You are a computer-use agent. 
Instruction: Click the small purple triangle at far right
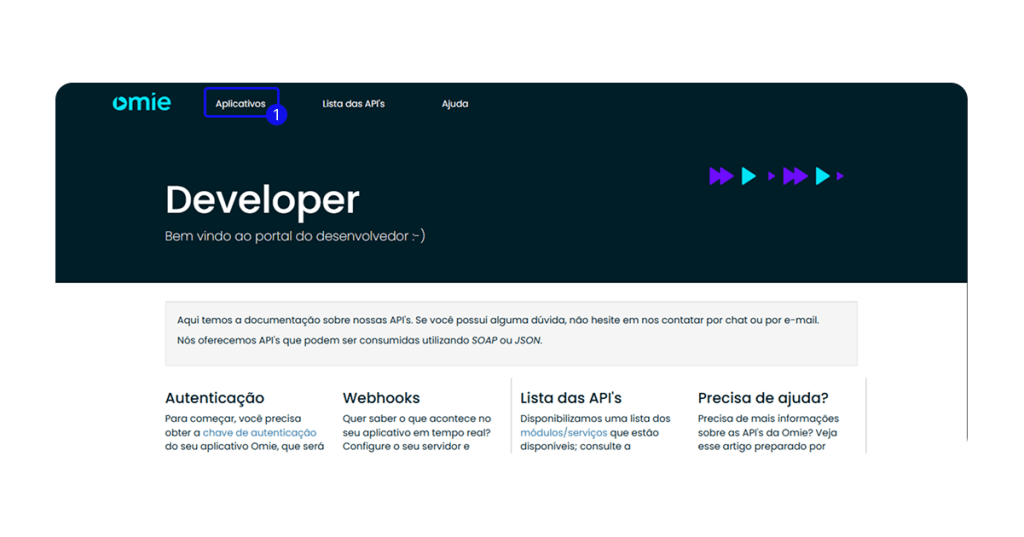[x=840, y=177]
